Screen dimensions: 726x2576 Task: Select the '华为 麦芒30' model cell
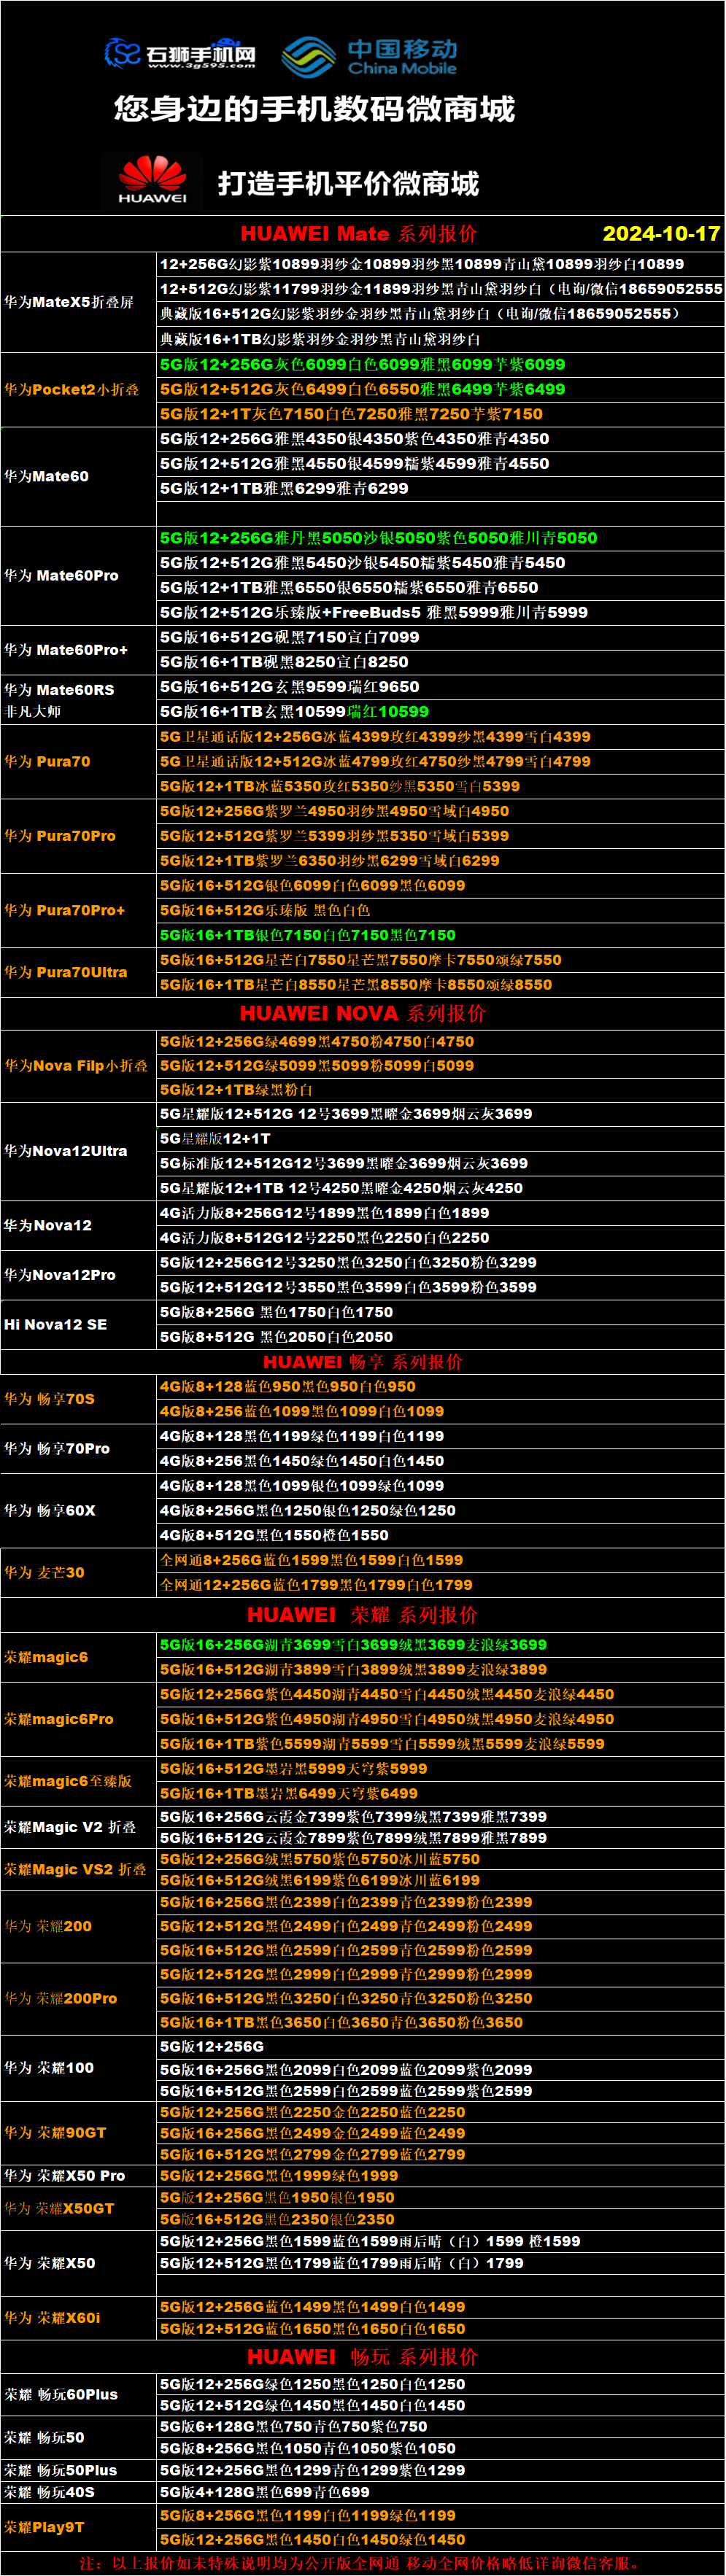click(78, 1573)
